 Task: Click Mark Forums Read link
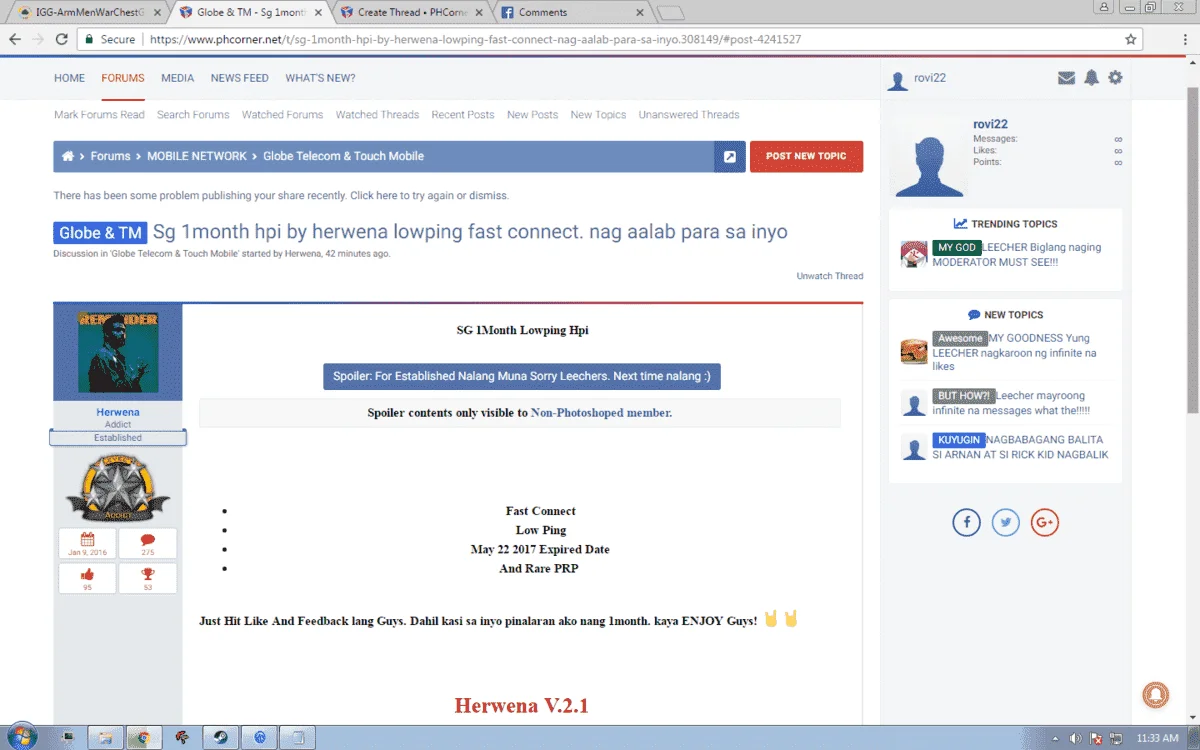tap(99, 115)
